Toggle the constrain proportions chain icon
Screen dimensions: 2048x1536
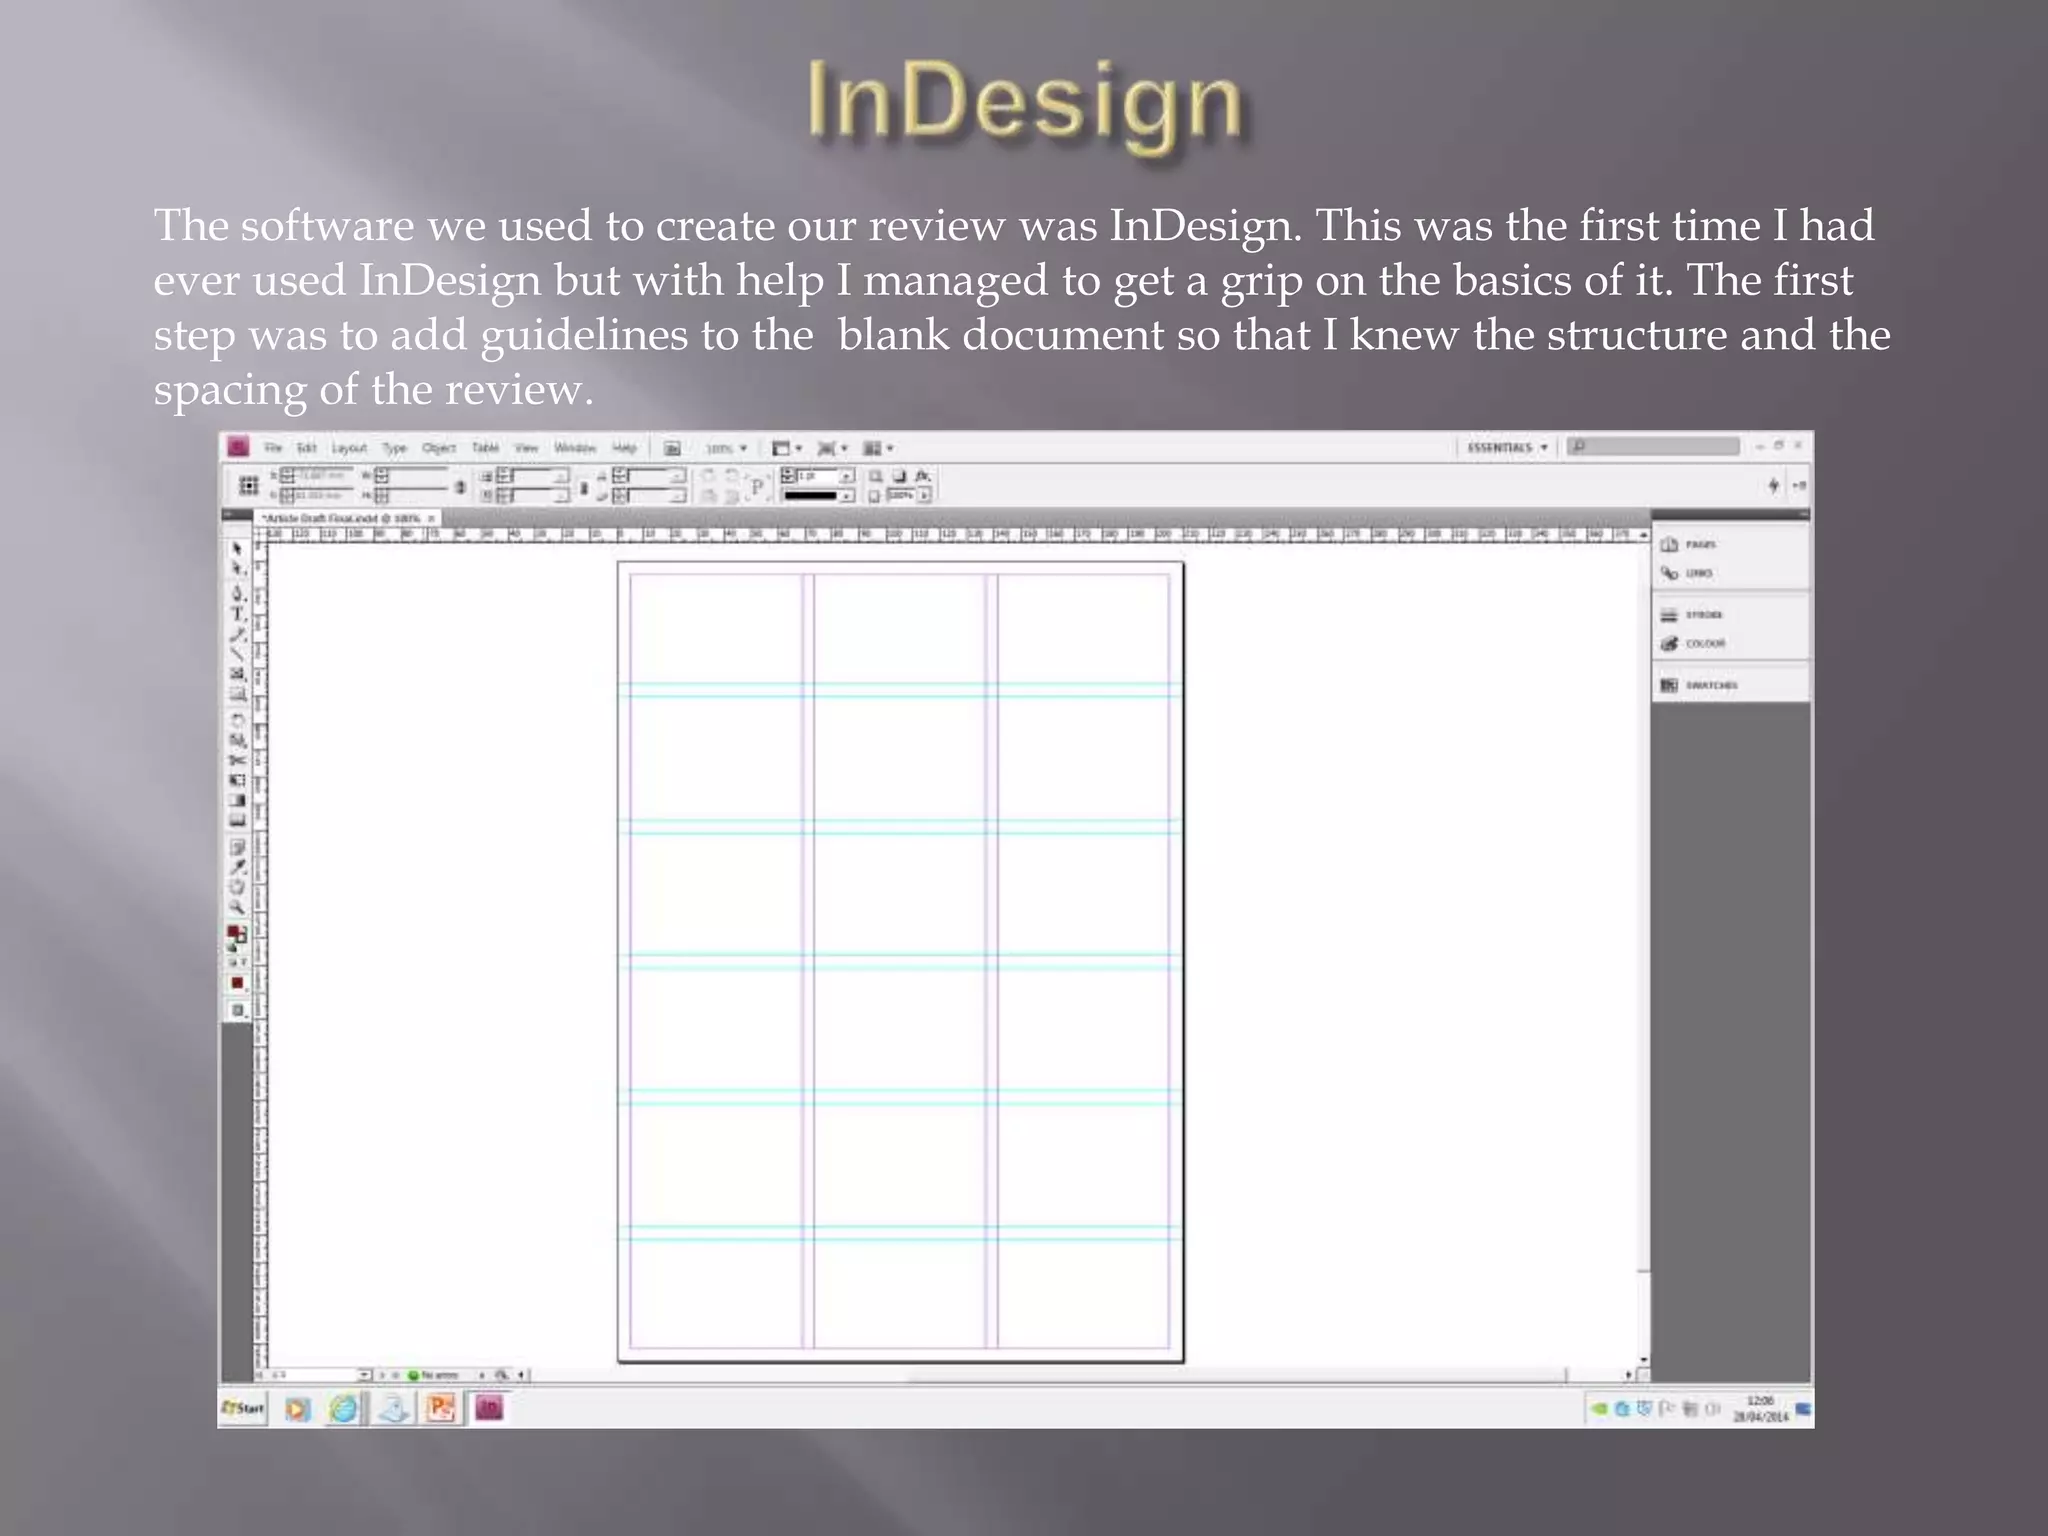[x=460, y=487]
